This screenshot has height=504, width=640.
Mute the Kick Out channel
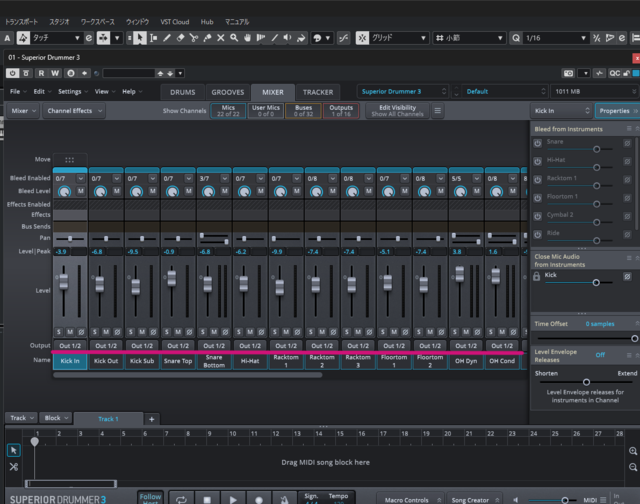(106, 331)
